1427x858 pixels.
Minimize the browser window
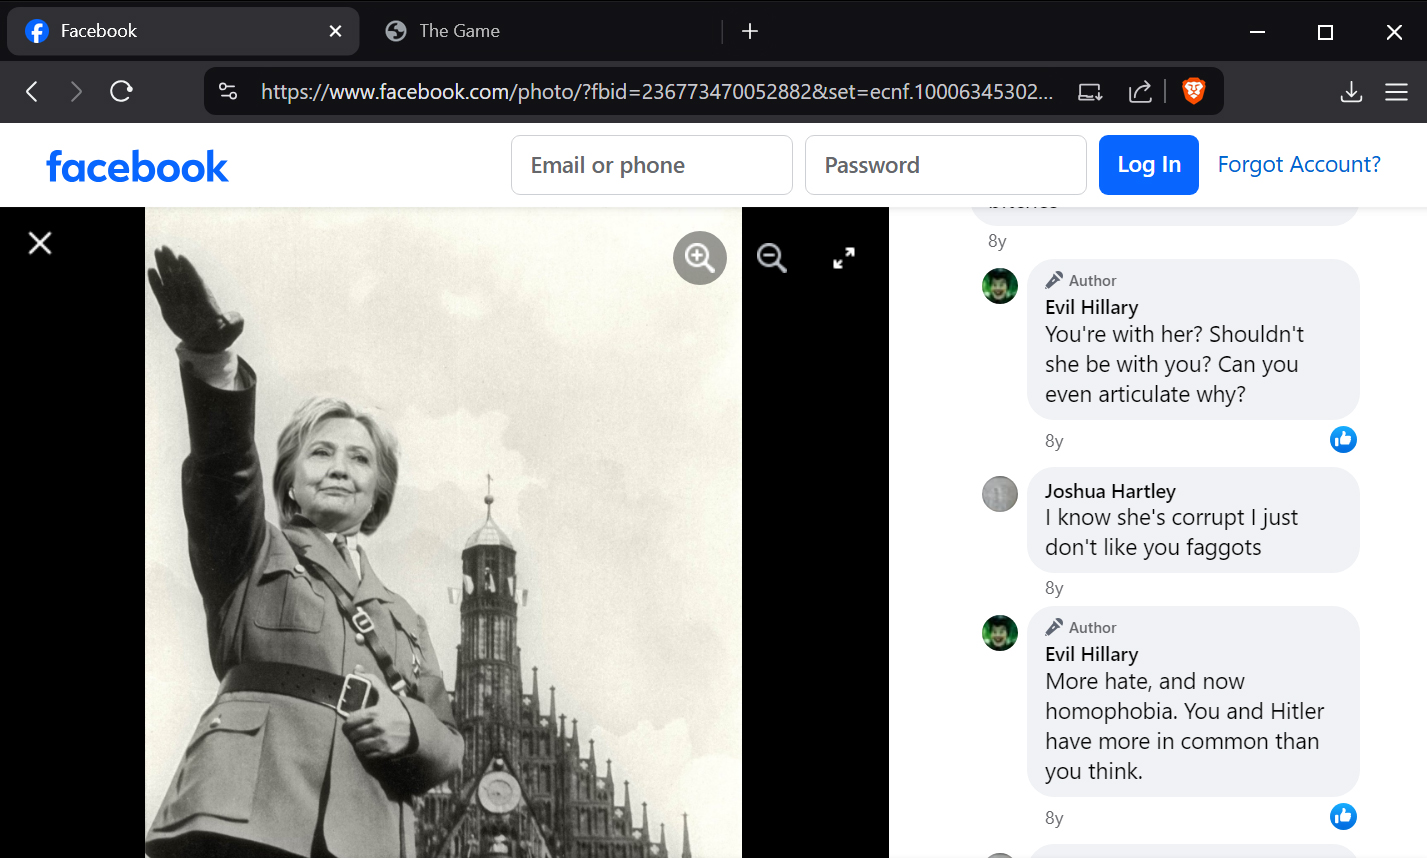coord(1258,32)
